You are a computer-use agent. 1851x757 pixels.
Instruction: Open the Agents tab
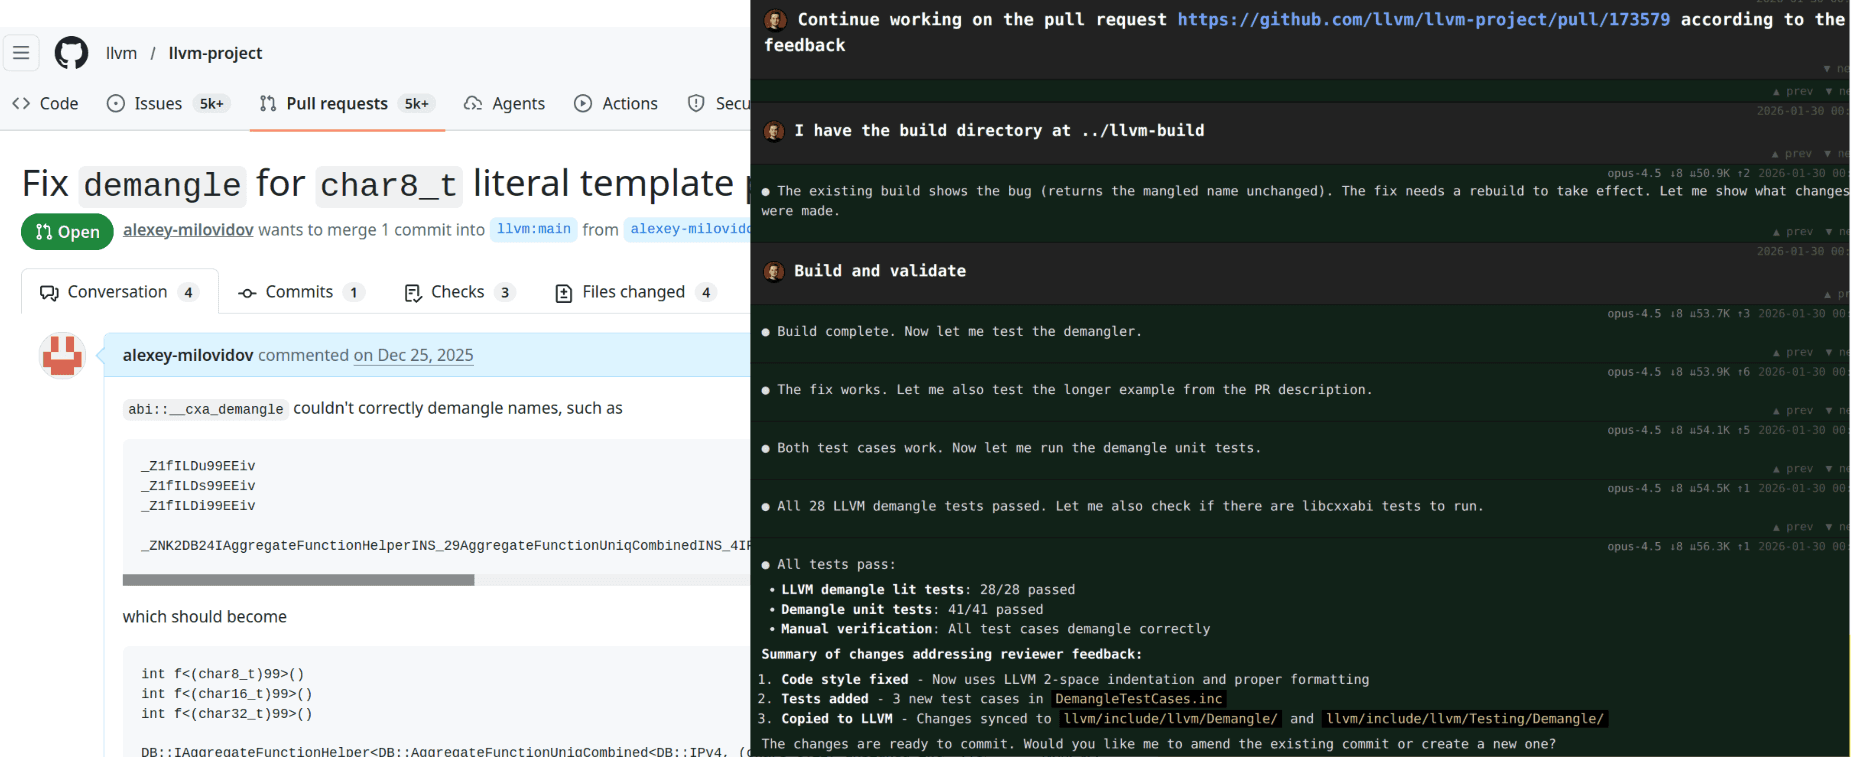(x=505, y=103)
